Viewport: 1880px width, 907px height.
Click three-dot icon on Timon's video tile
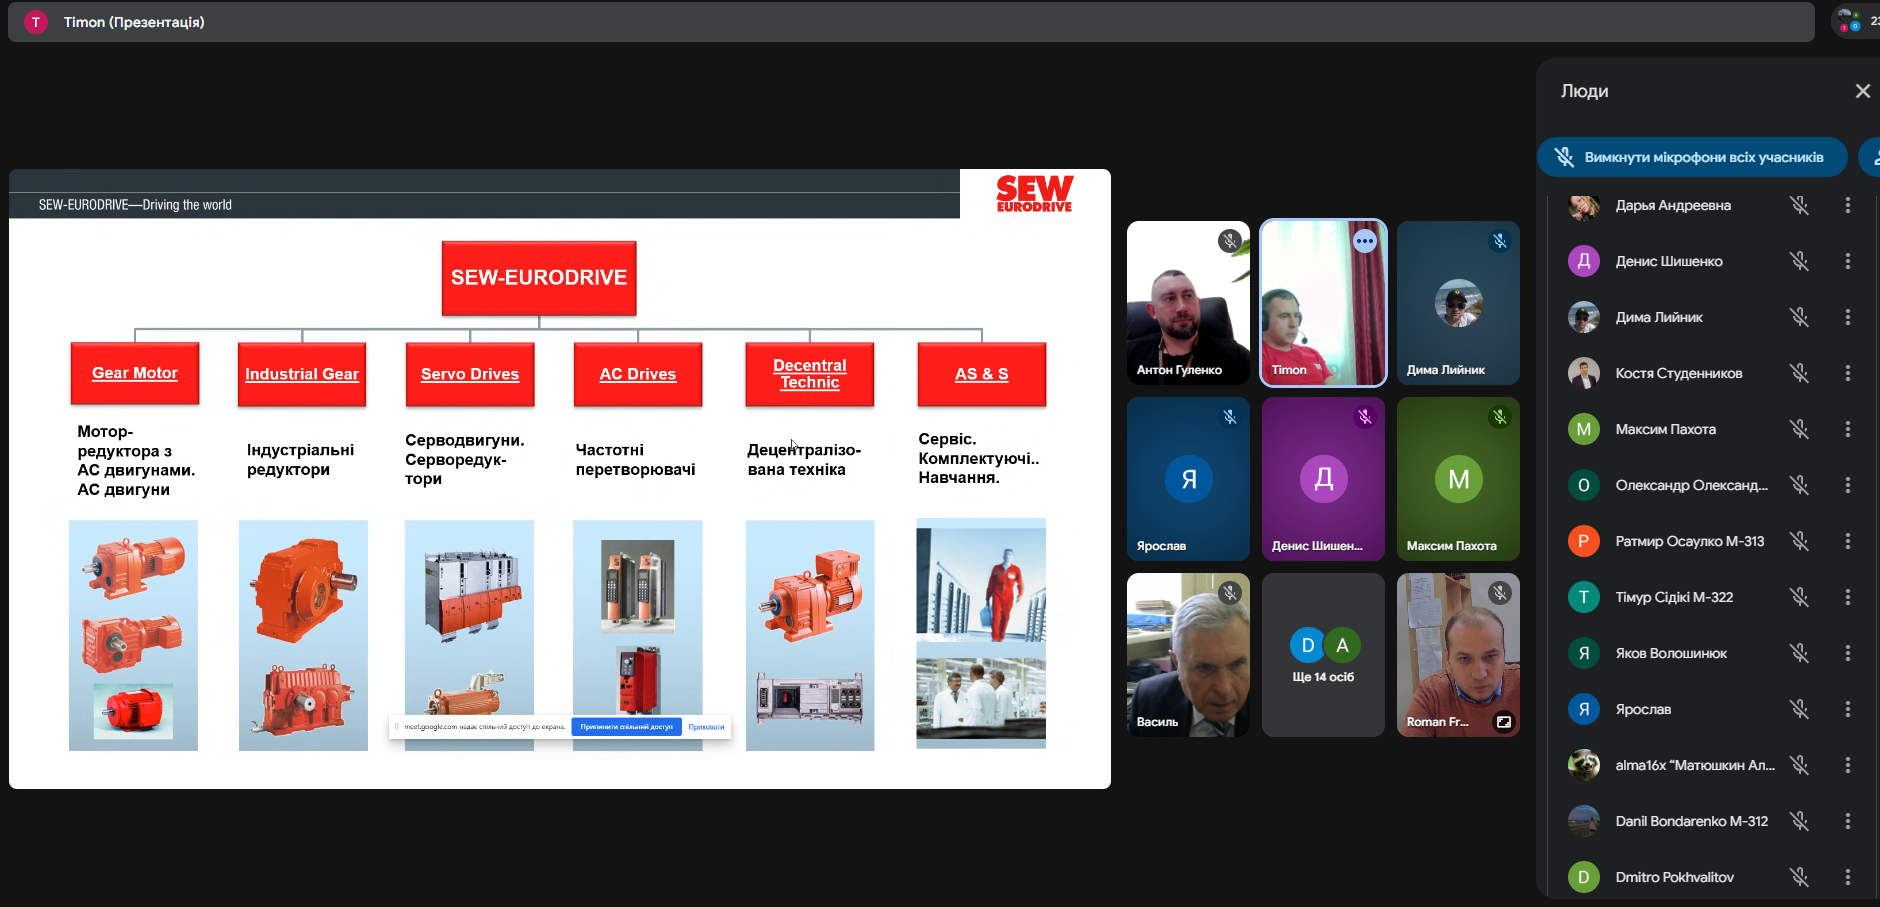pos(1364,241)
